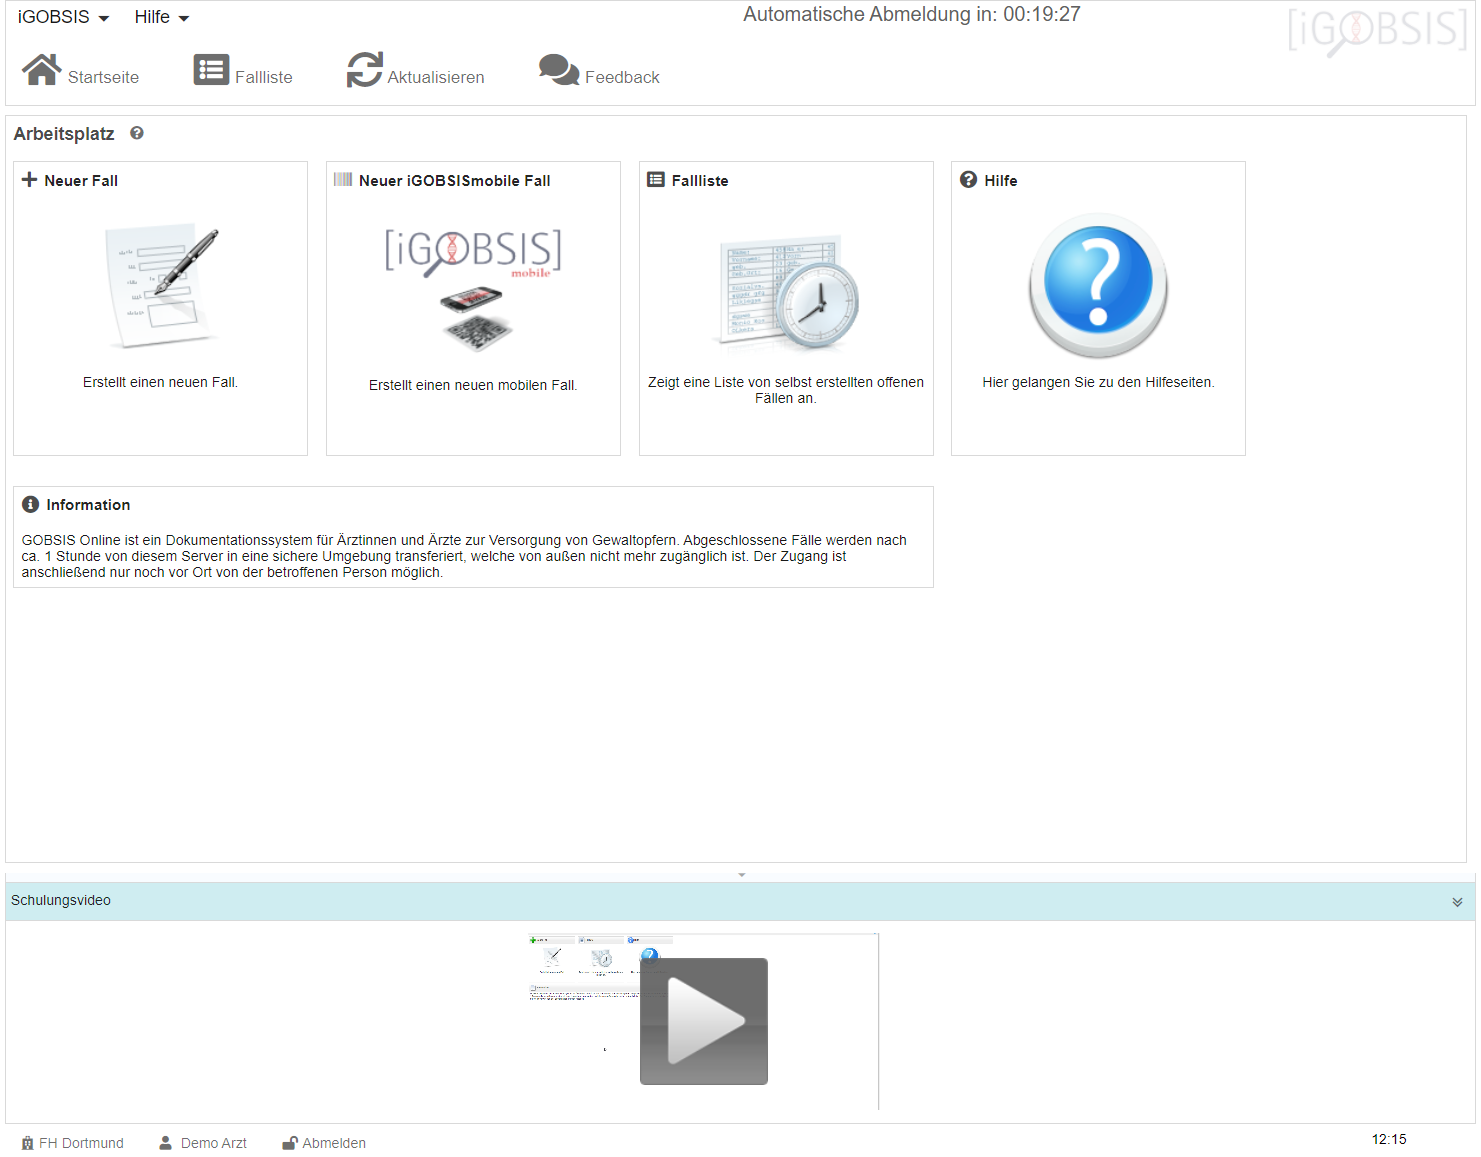This screenshot has height=1157, width=1481.
Task: Click the iGOBSIS mobile logo image
Action: (473, 253)
